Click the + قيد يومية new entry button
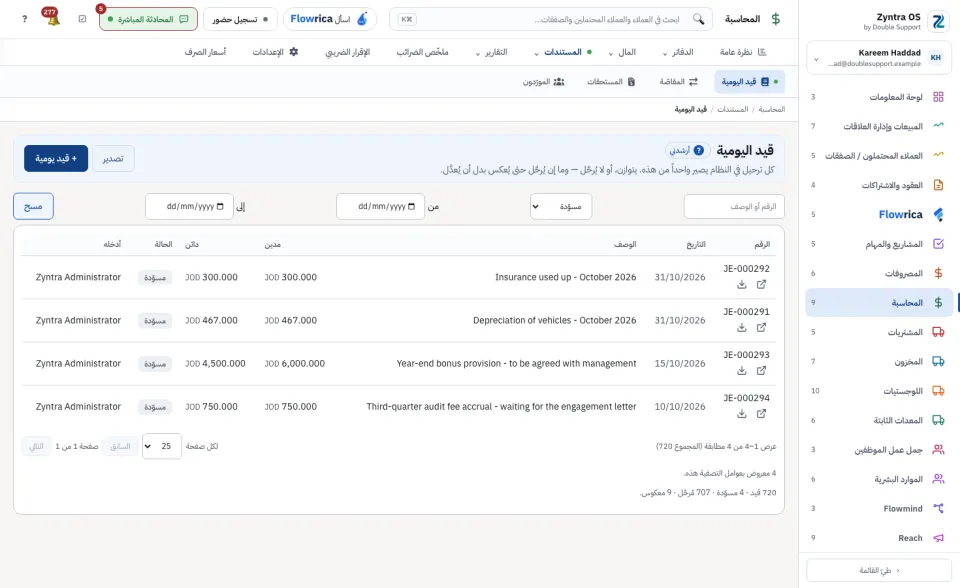 click(56, 159)
